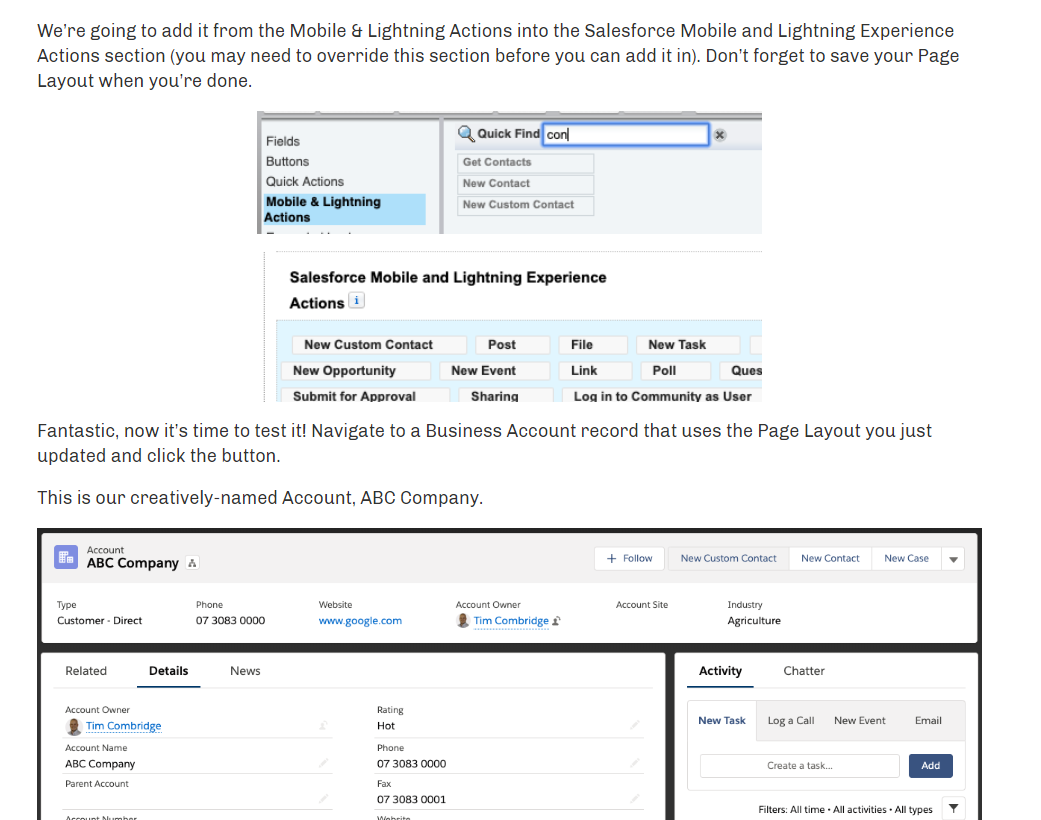Viewport: 1041px width, 820px height.
Task: Click the Get Contacts palette action
Action: (x=525, y=162)
